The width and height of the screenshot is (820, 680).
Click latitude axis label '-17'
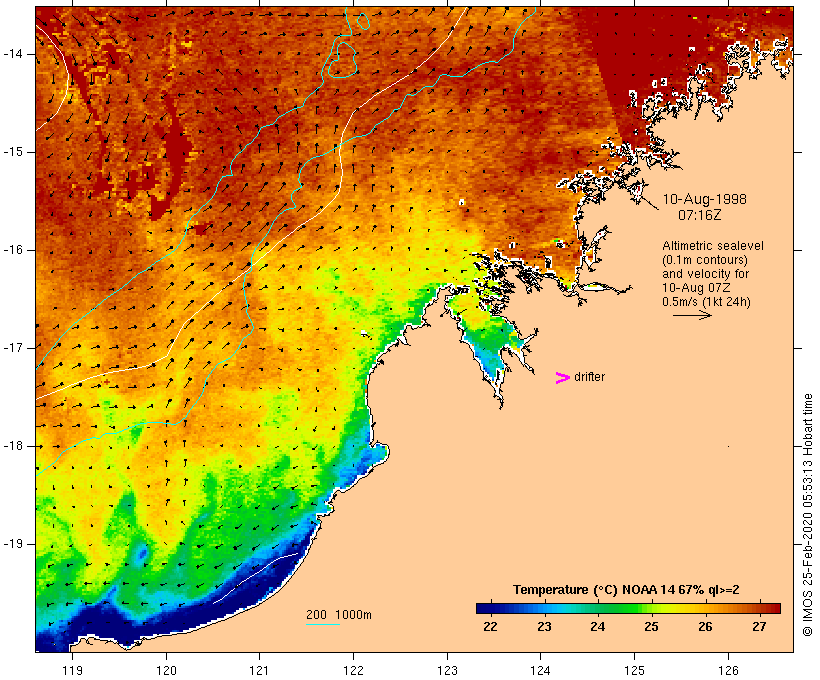click(x=13, y=348)
